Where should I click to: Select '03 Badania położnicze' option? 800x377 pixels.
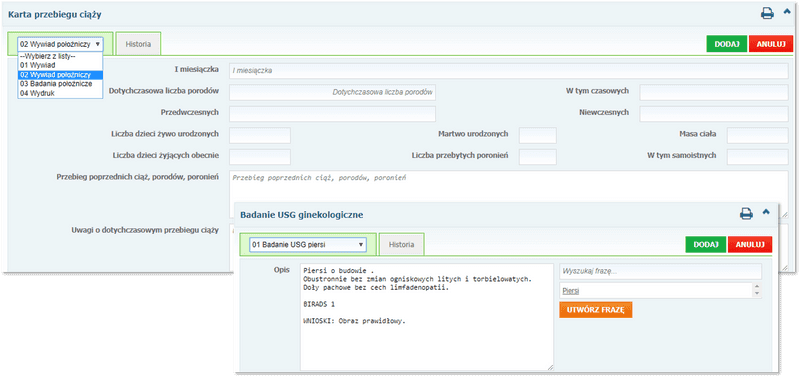[x=60, y=84]
